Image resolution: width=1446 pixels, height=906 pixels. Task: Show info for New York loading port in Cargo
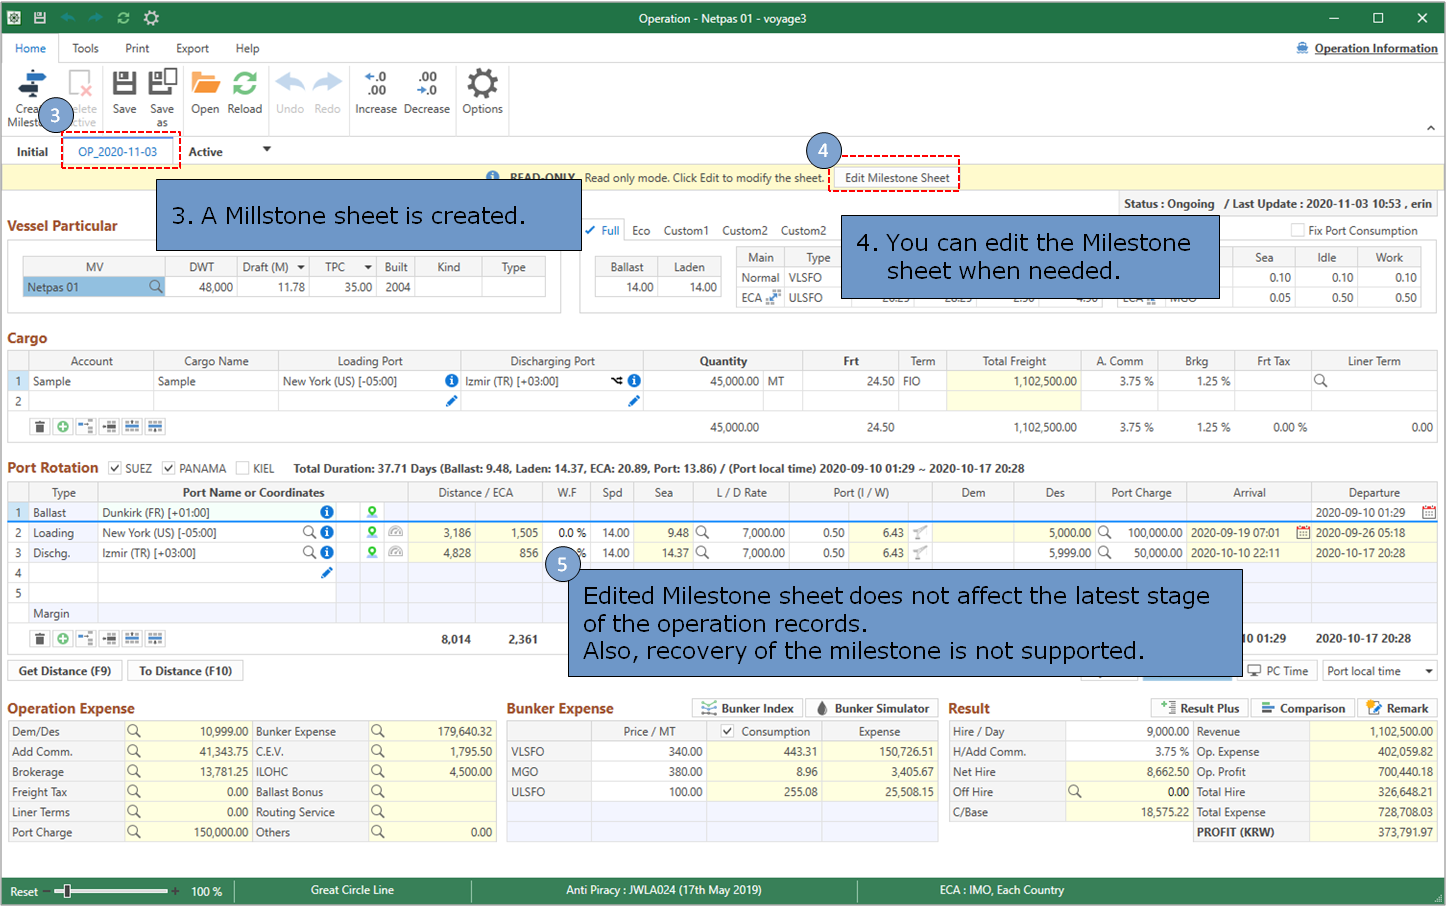pos(451,381)
